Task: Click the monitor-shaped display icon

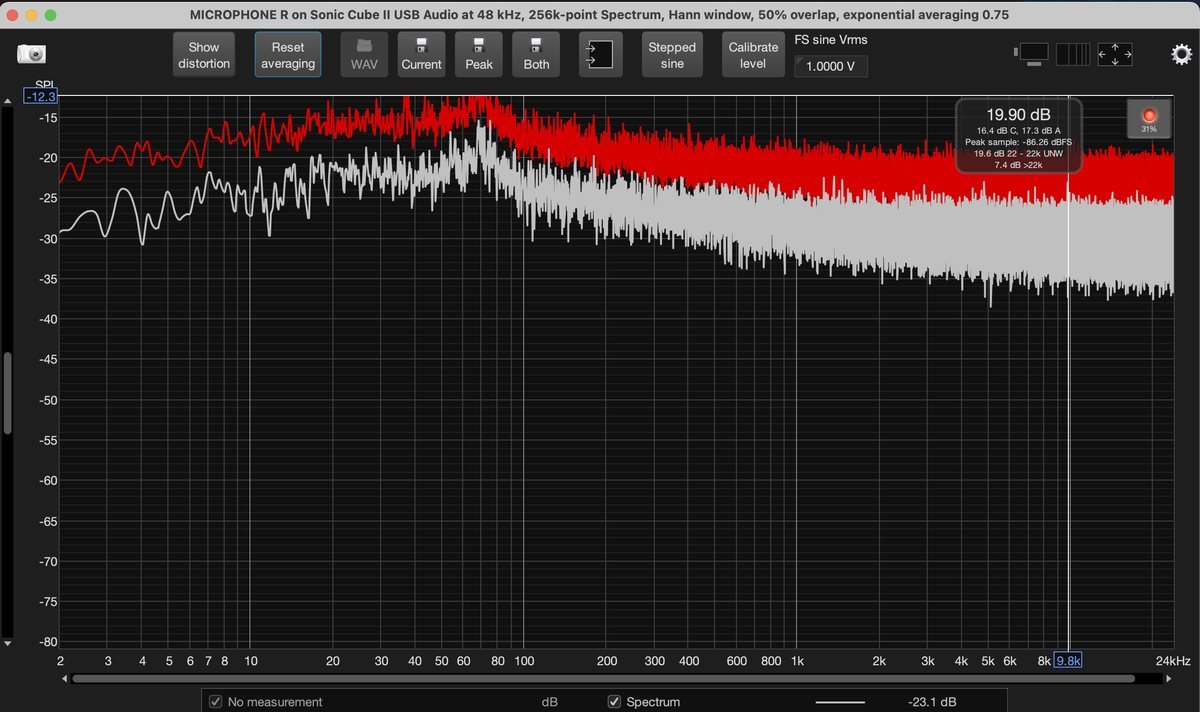Action: click(x=1031, y=53)
